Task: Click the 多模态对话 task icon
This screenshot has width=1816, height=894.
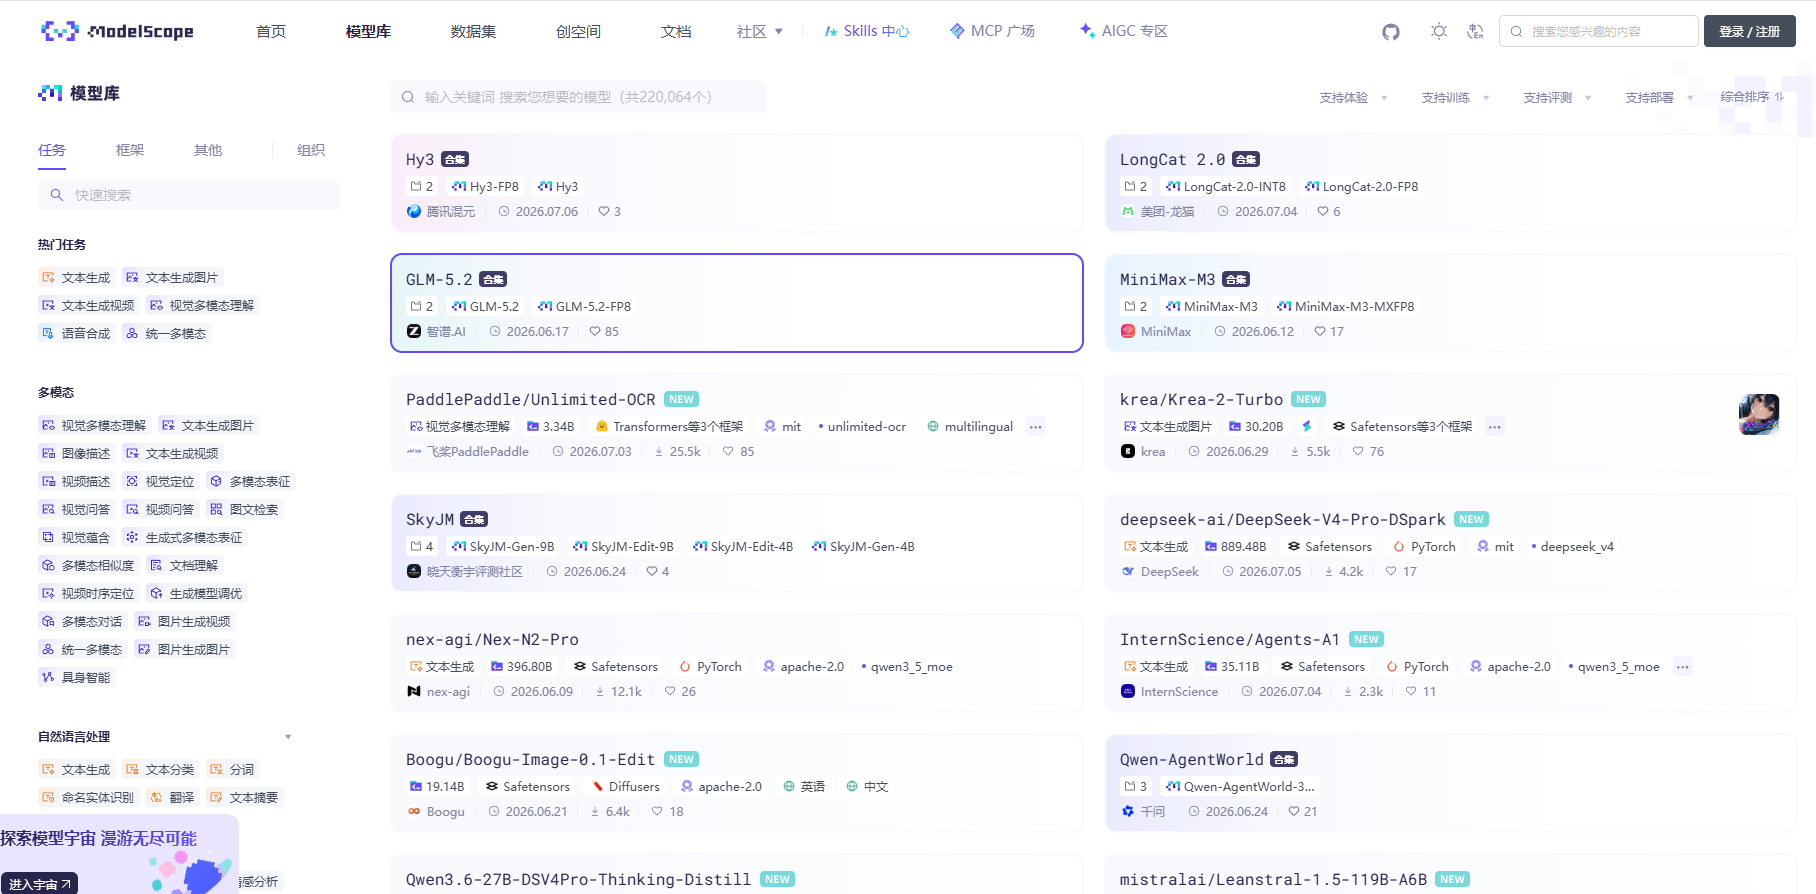Action: [48, 622]
